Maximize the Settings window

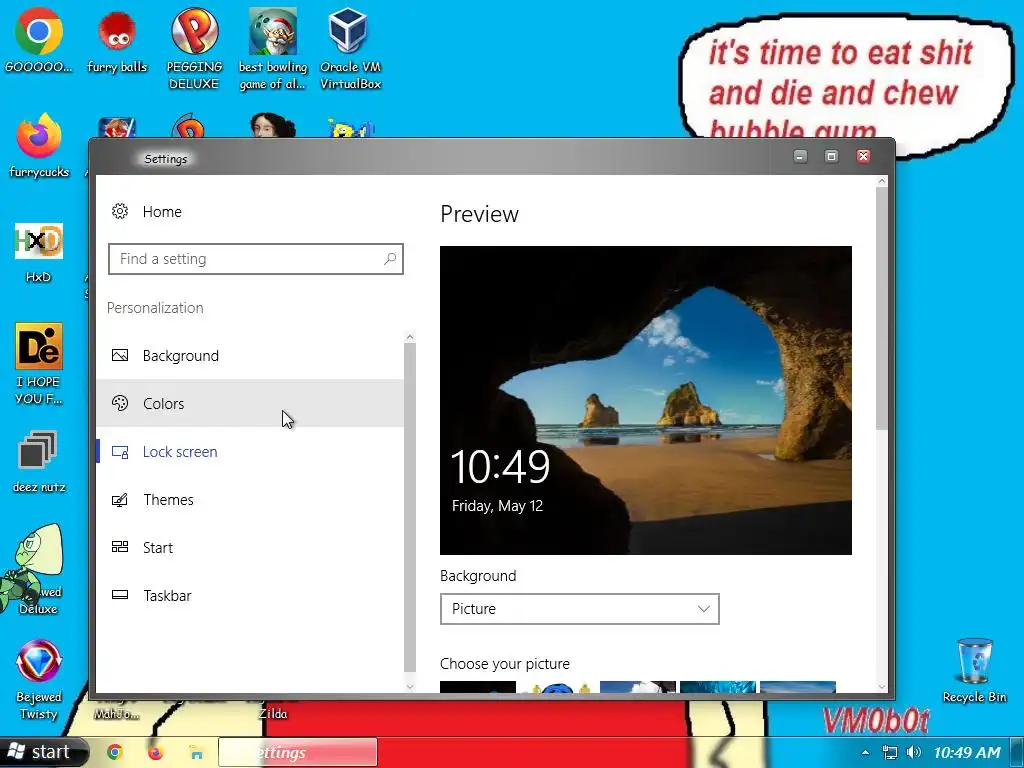coord(831,156)
